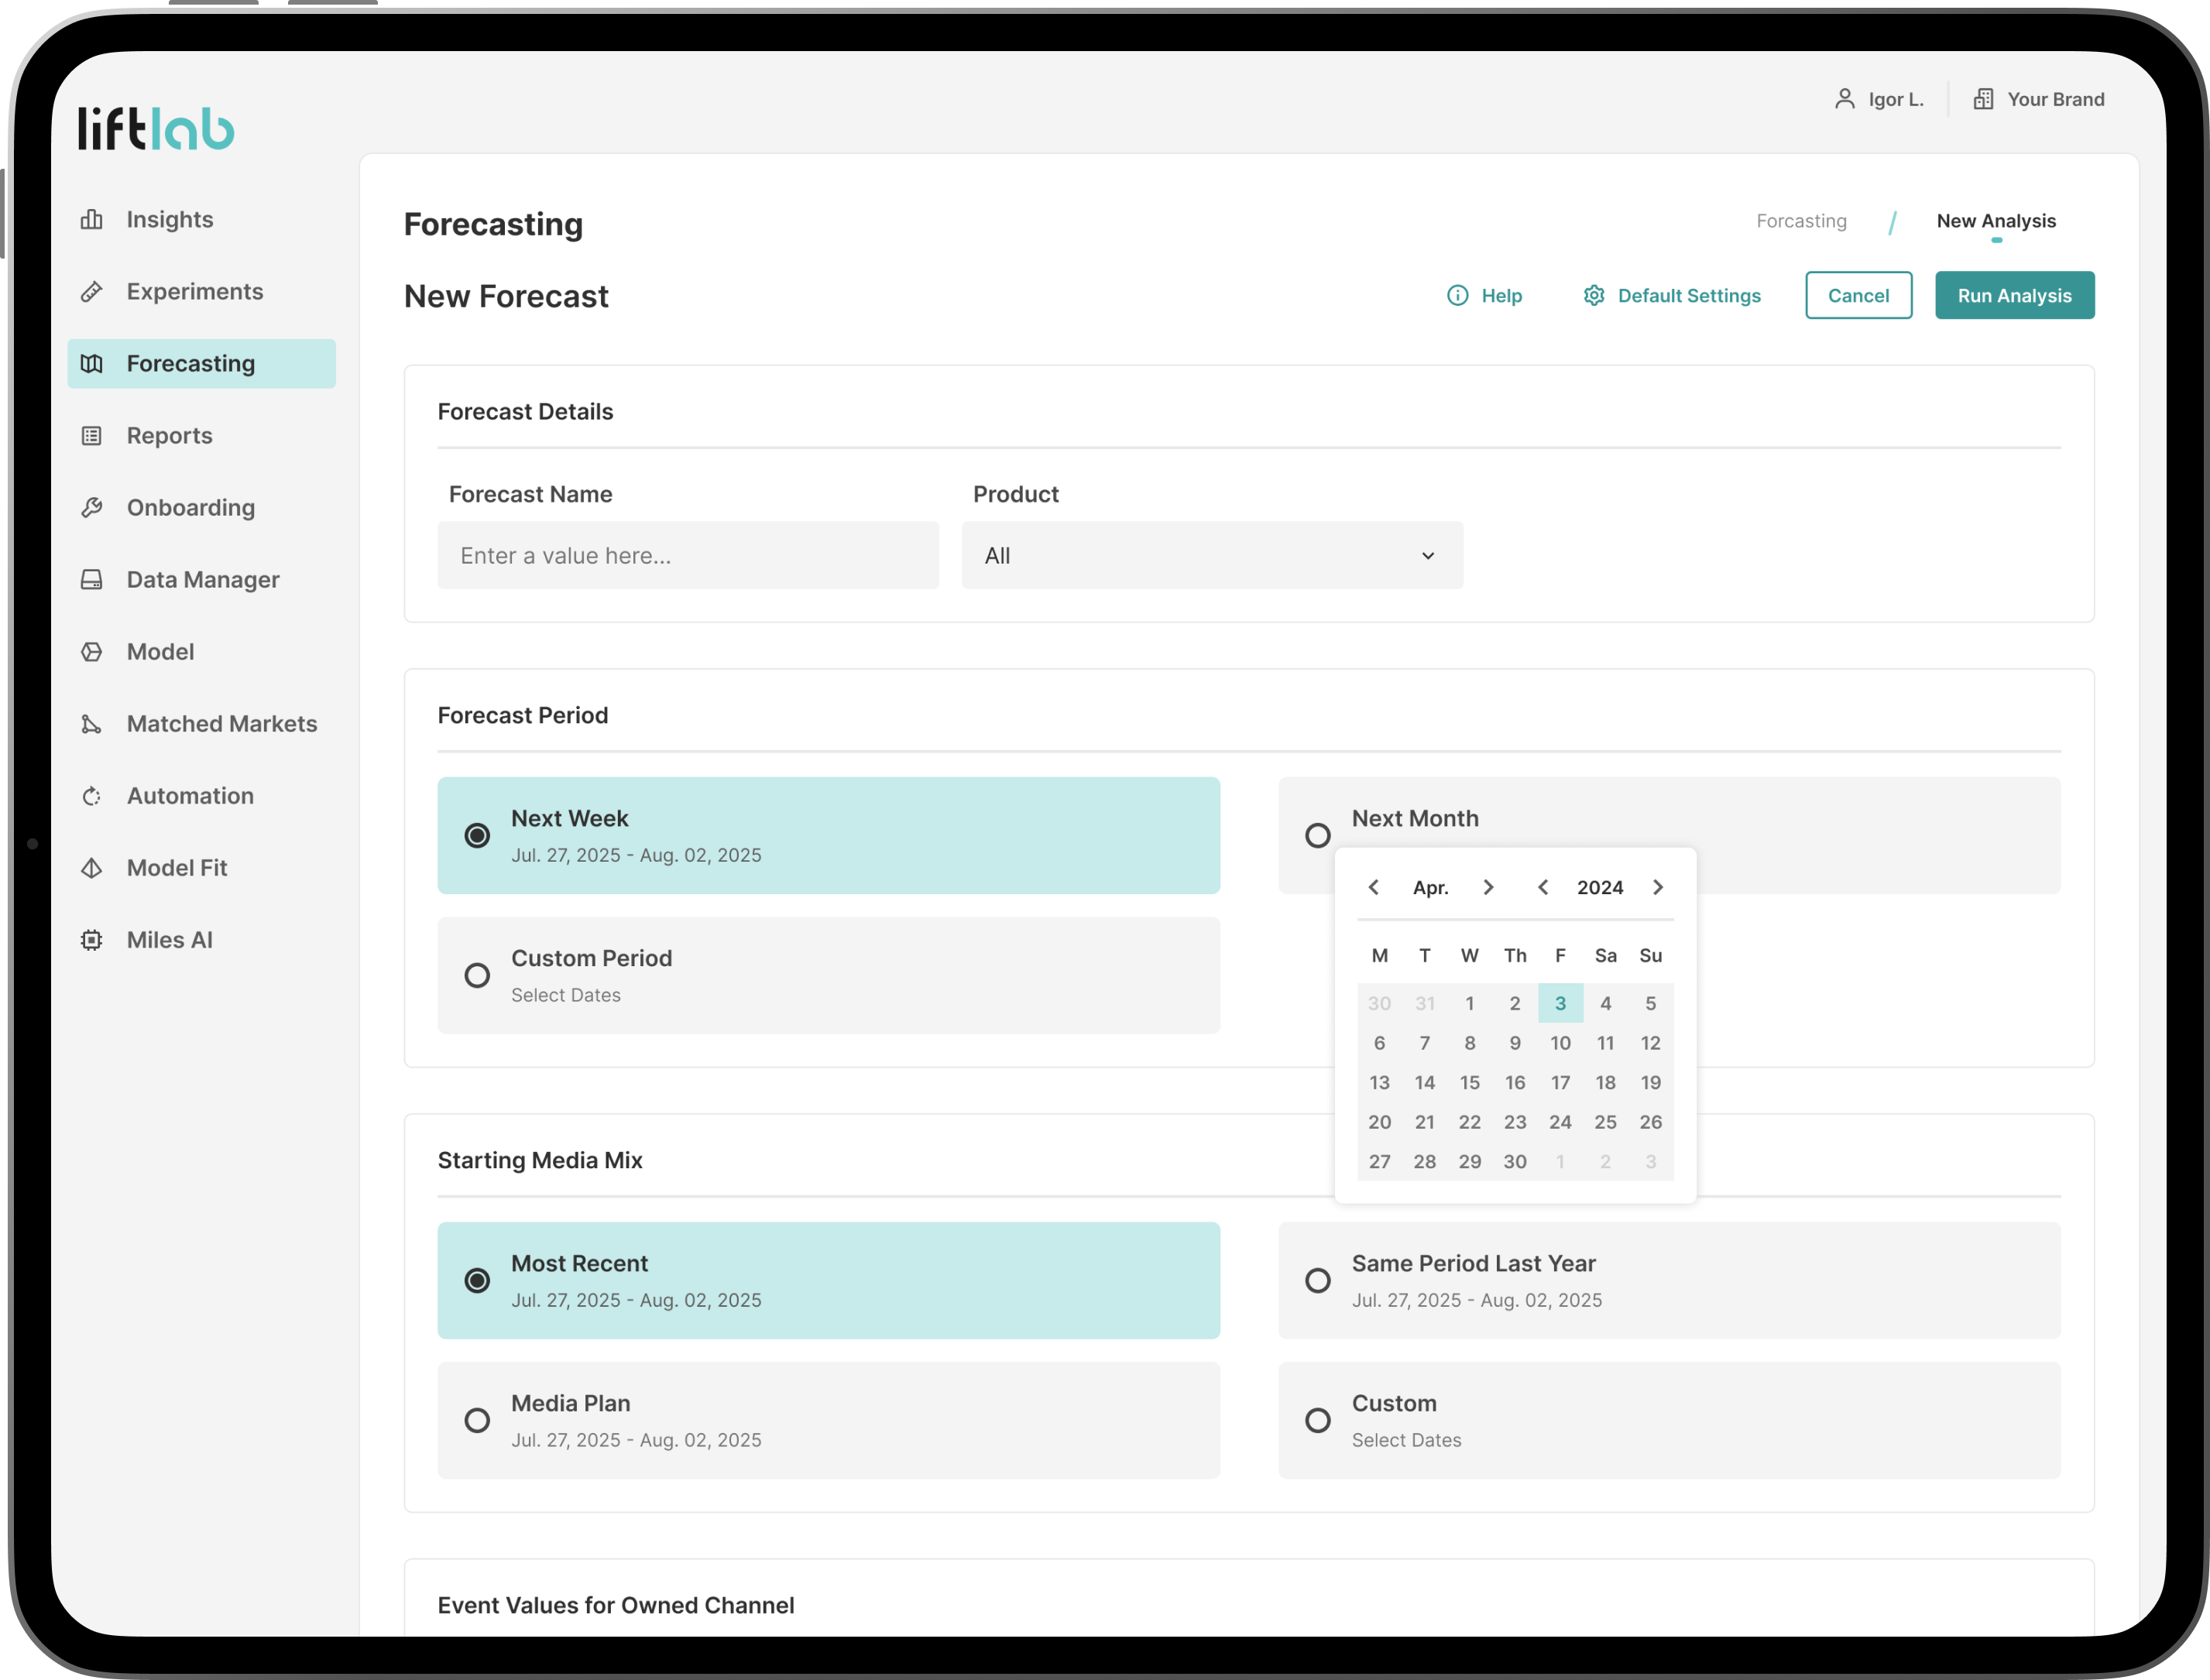Choose the Media Plan radio option
Viewport: 2210px width, 1680px height.
(x=477, y=1420)
